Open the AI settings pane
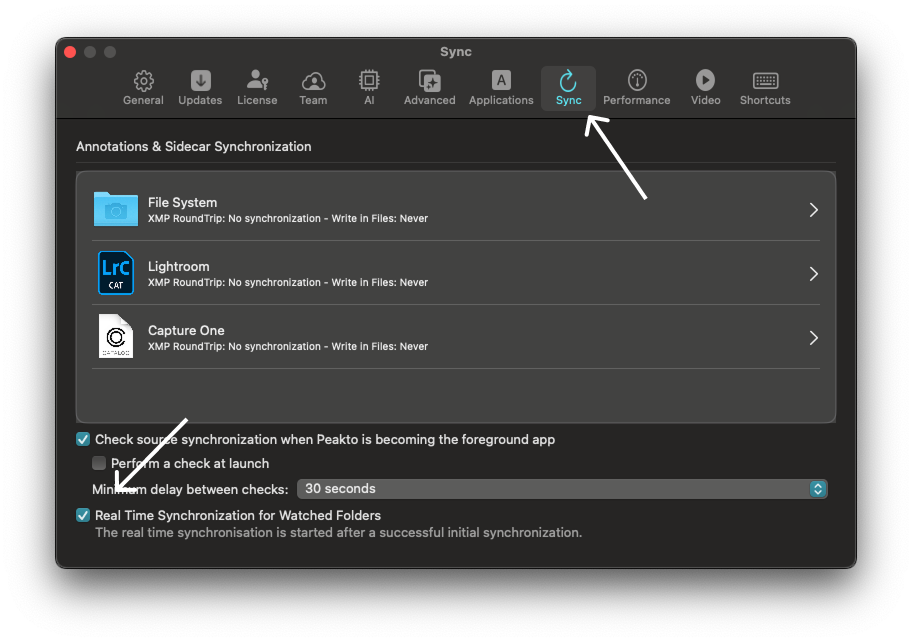 pos(369,88)
